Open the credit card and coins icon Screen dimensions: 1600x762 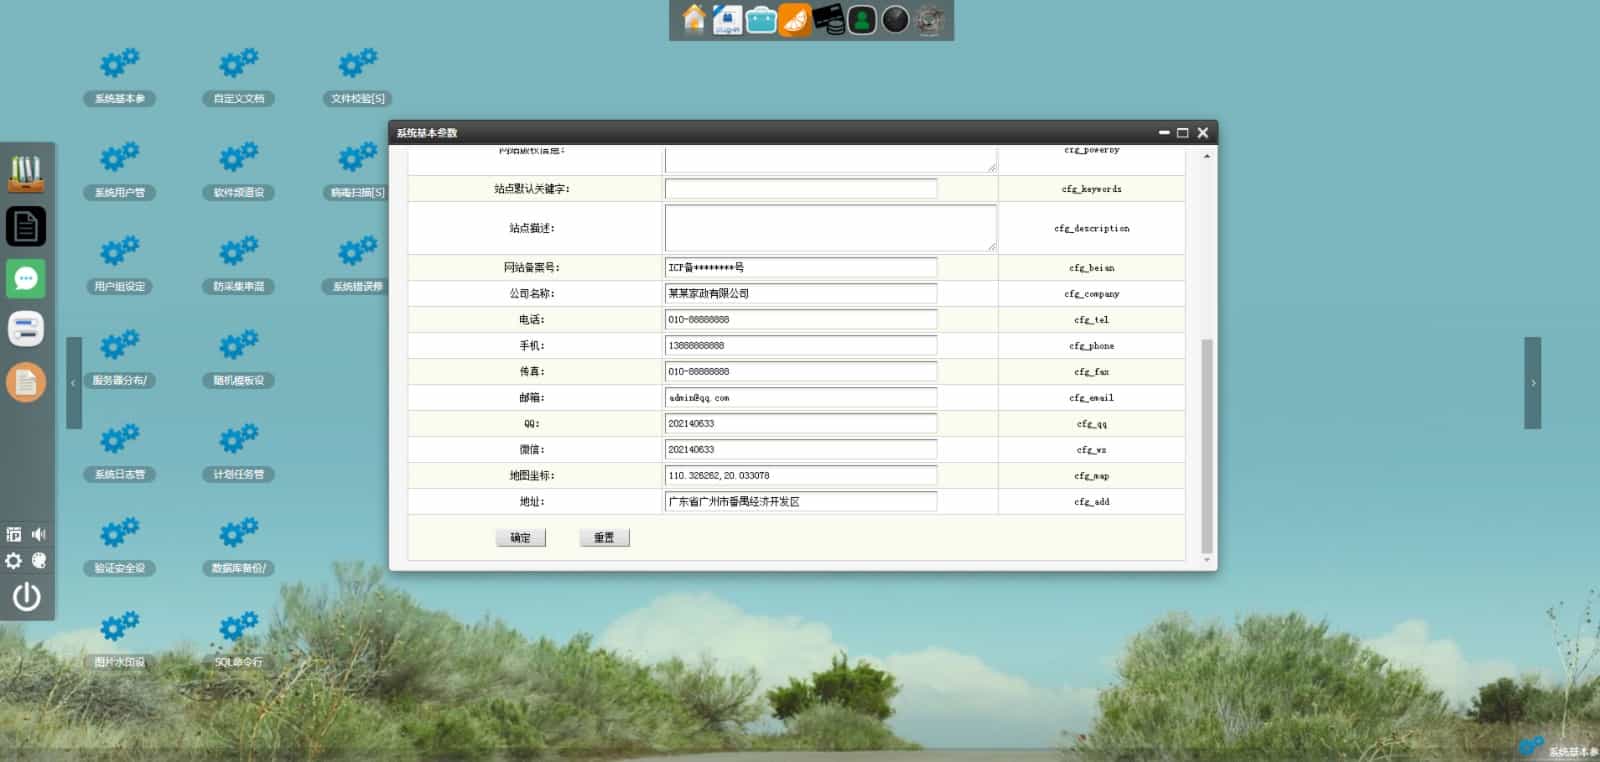tap(828, 20)
